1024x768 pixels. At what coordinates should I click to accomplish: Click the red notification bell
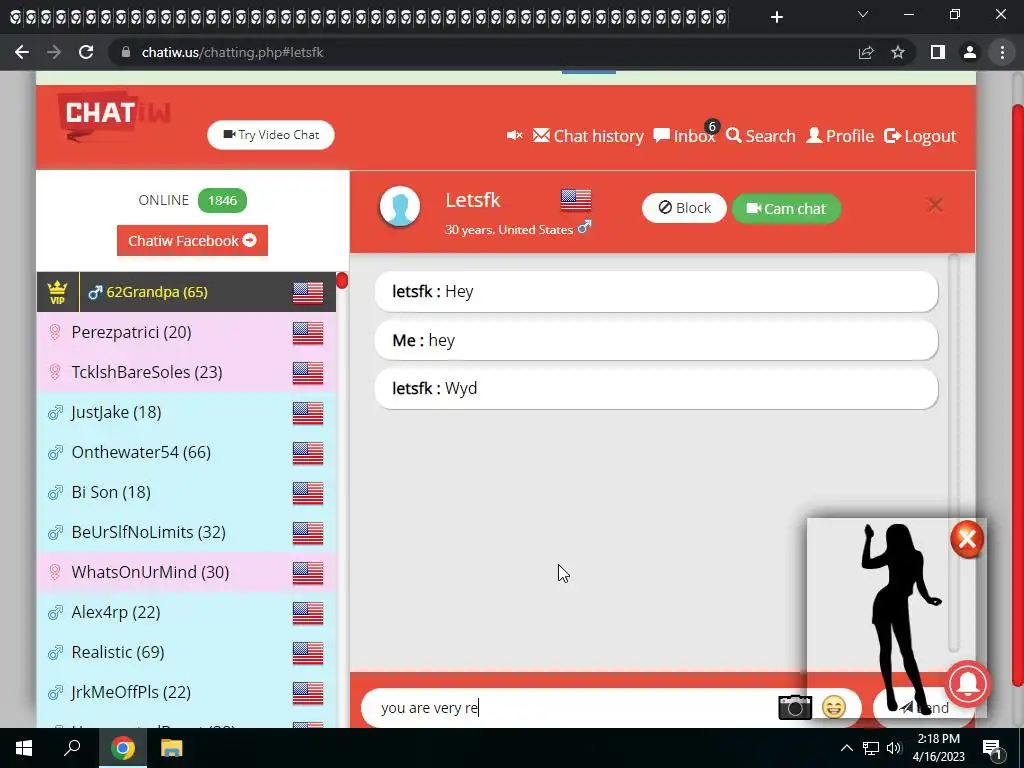point(968,683)
